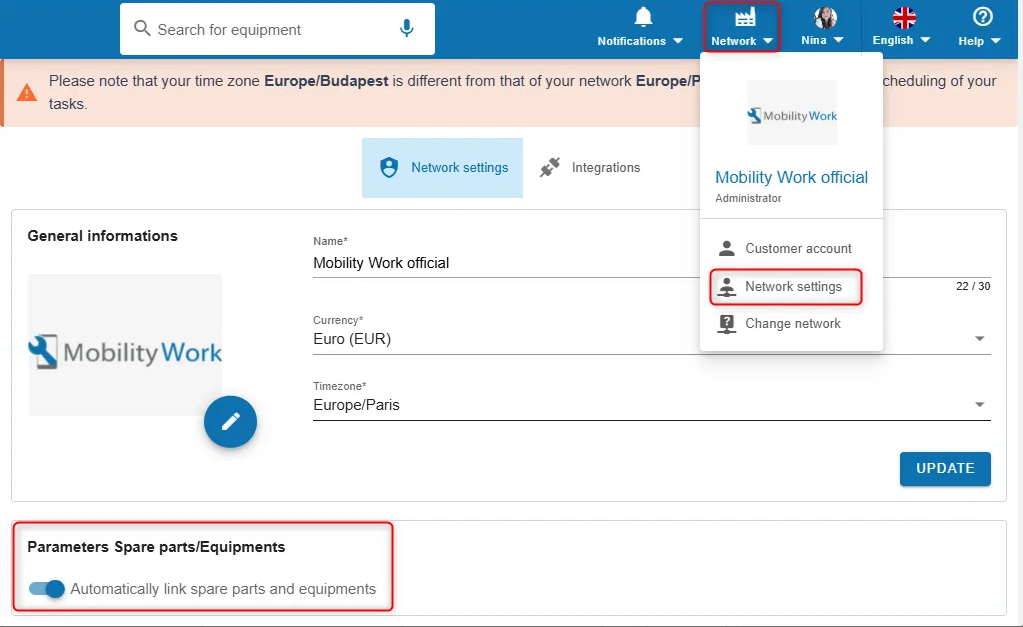Collapse the Network dropdown arrow

point(768,40)
